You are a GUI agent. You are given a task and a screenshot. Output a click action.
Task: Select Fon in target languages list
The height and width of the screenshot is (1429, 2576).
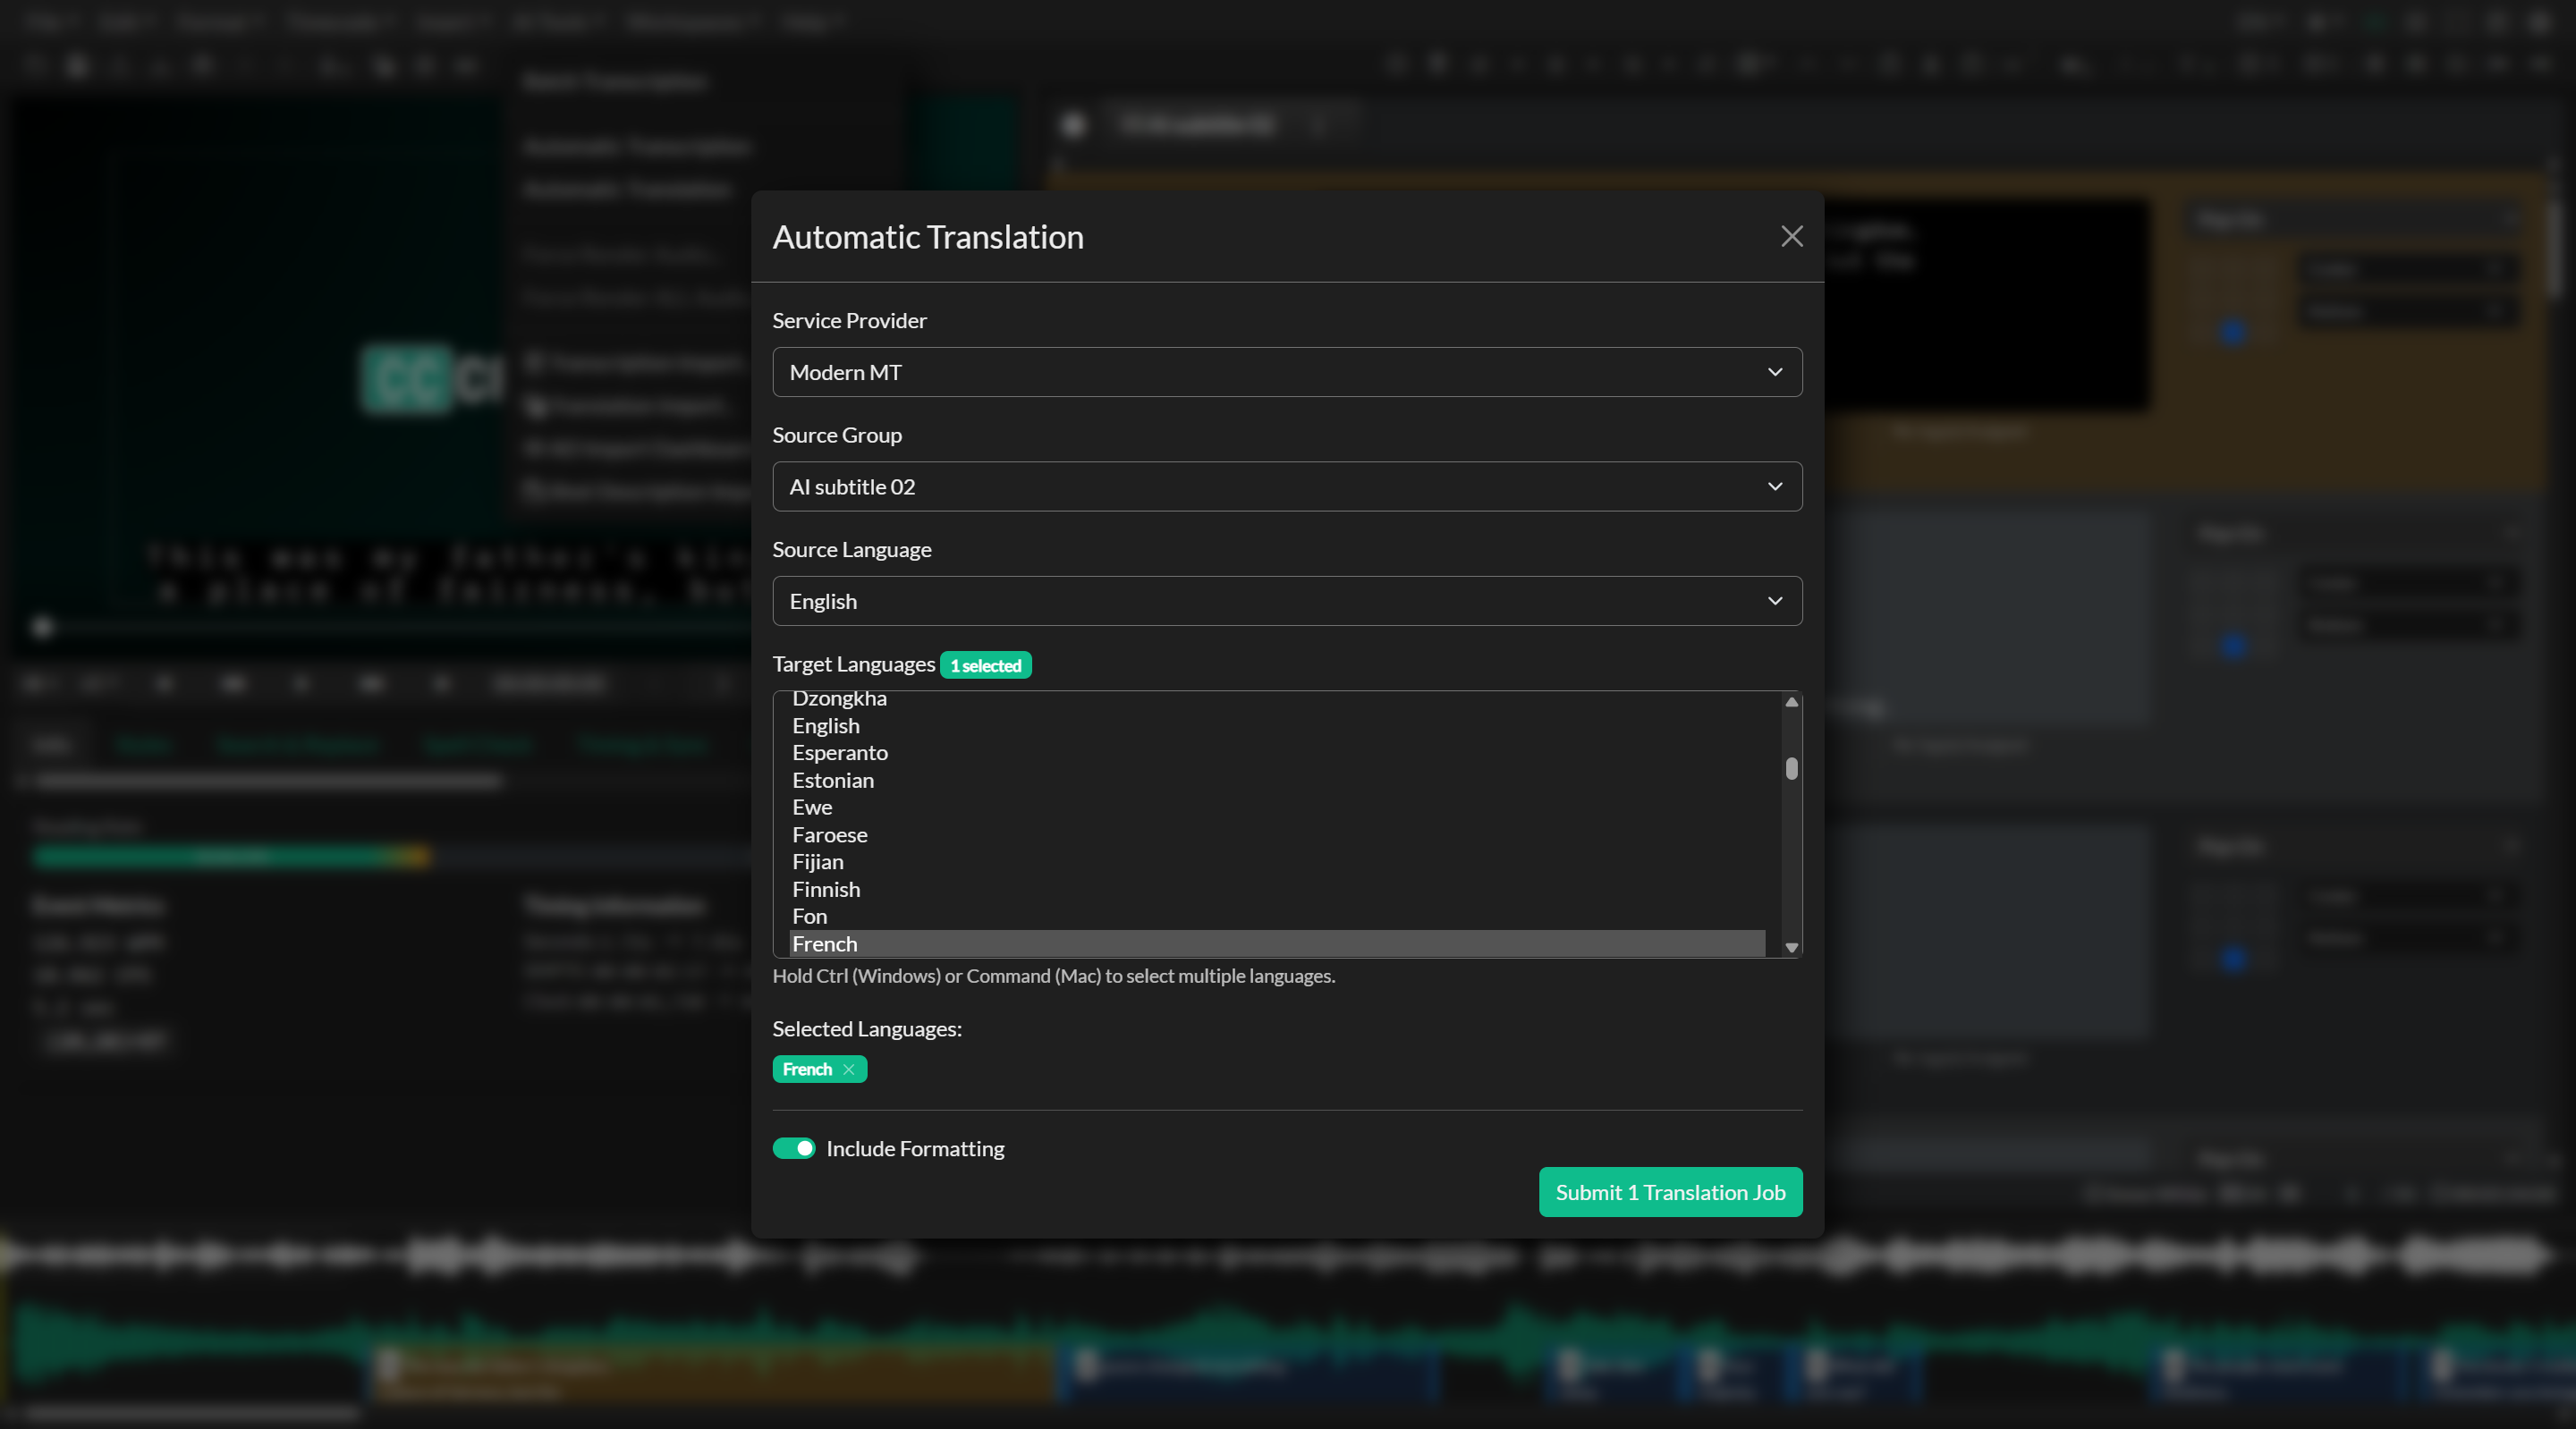[x=1277, y=916]
